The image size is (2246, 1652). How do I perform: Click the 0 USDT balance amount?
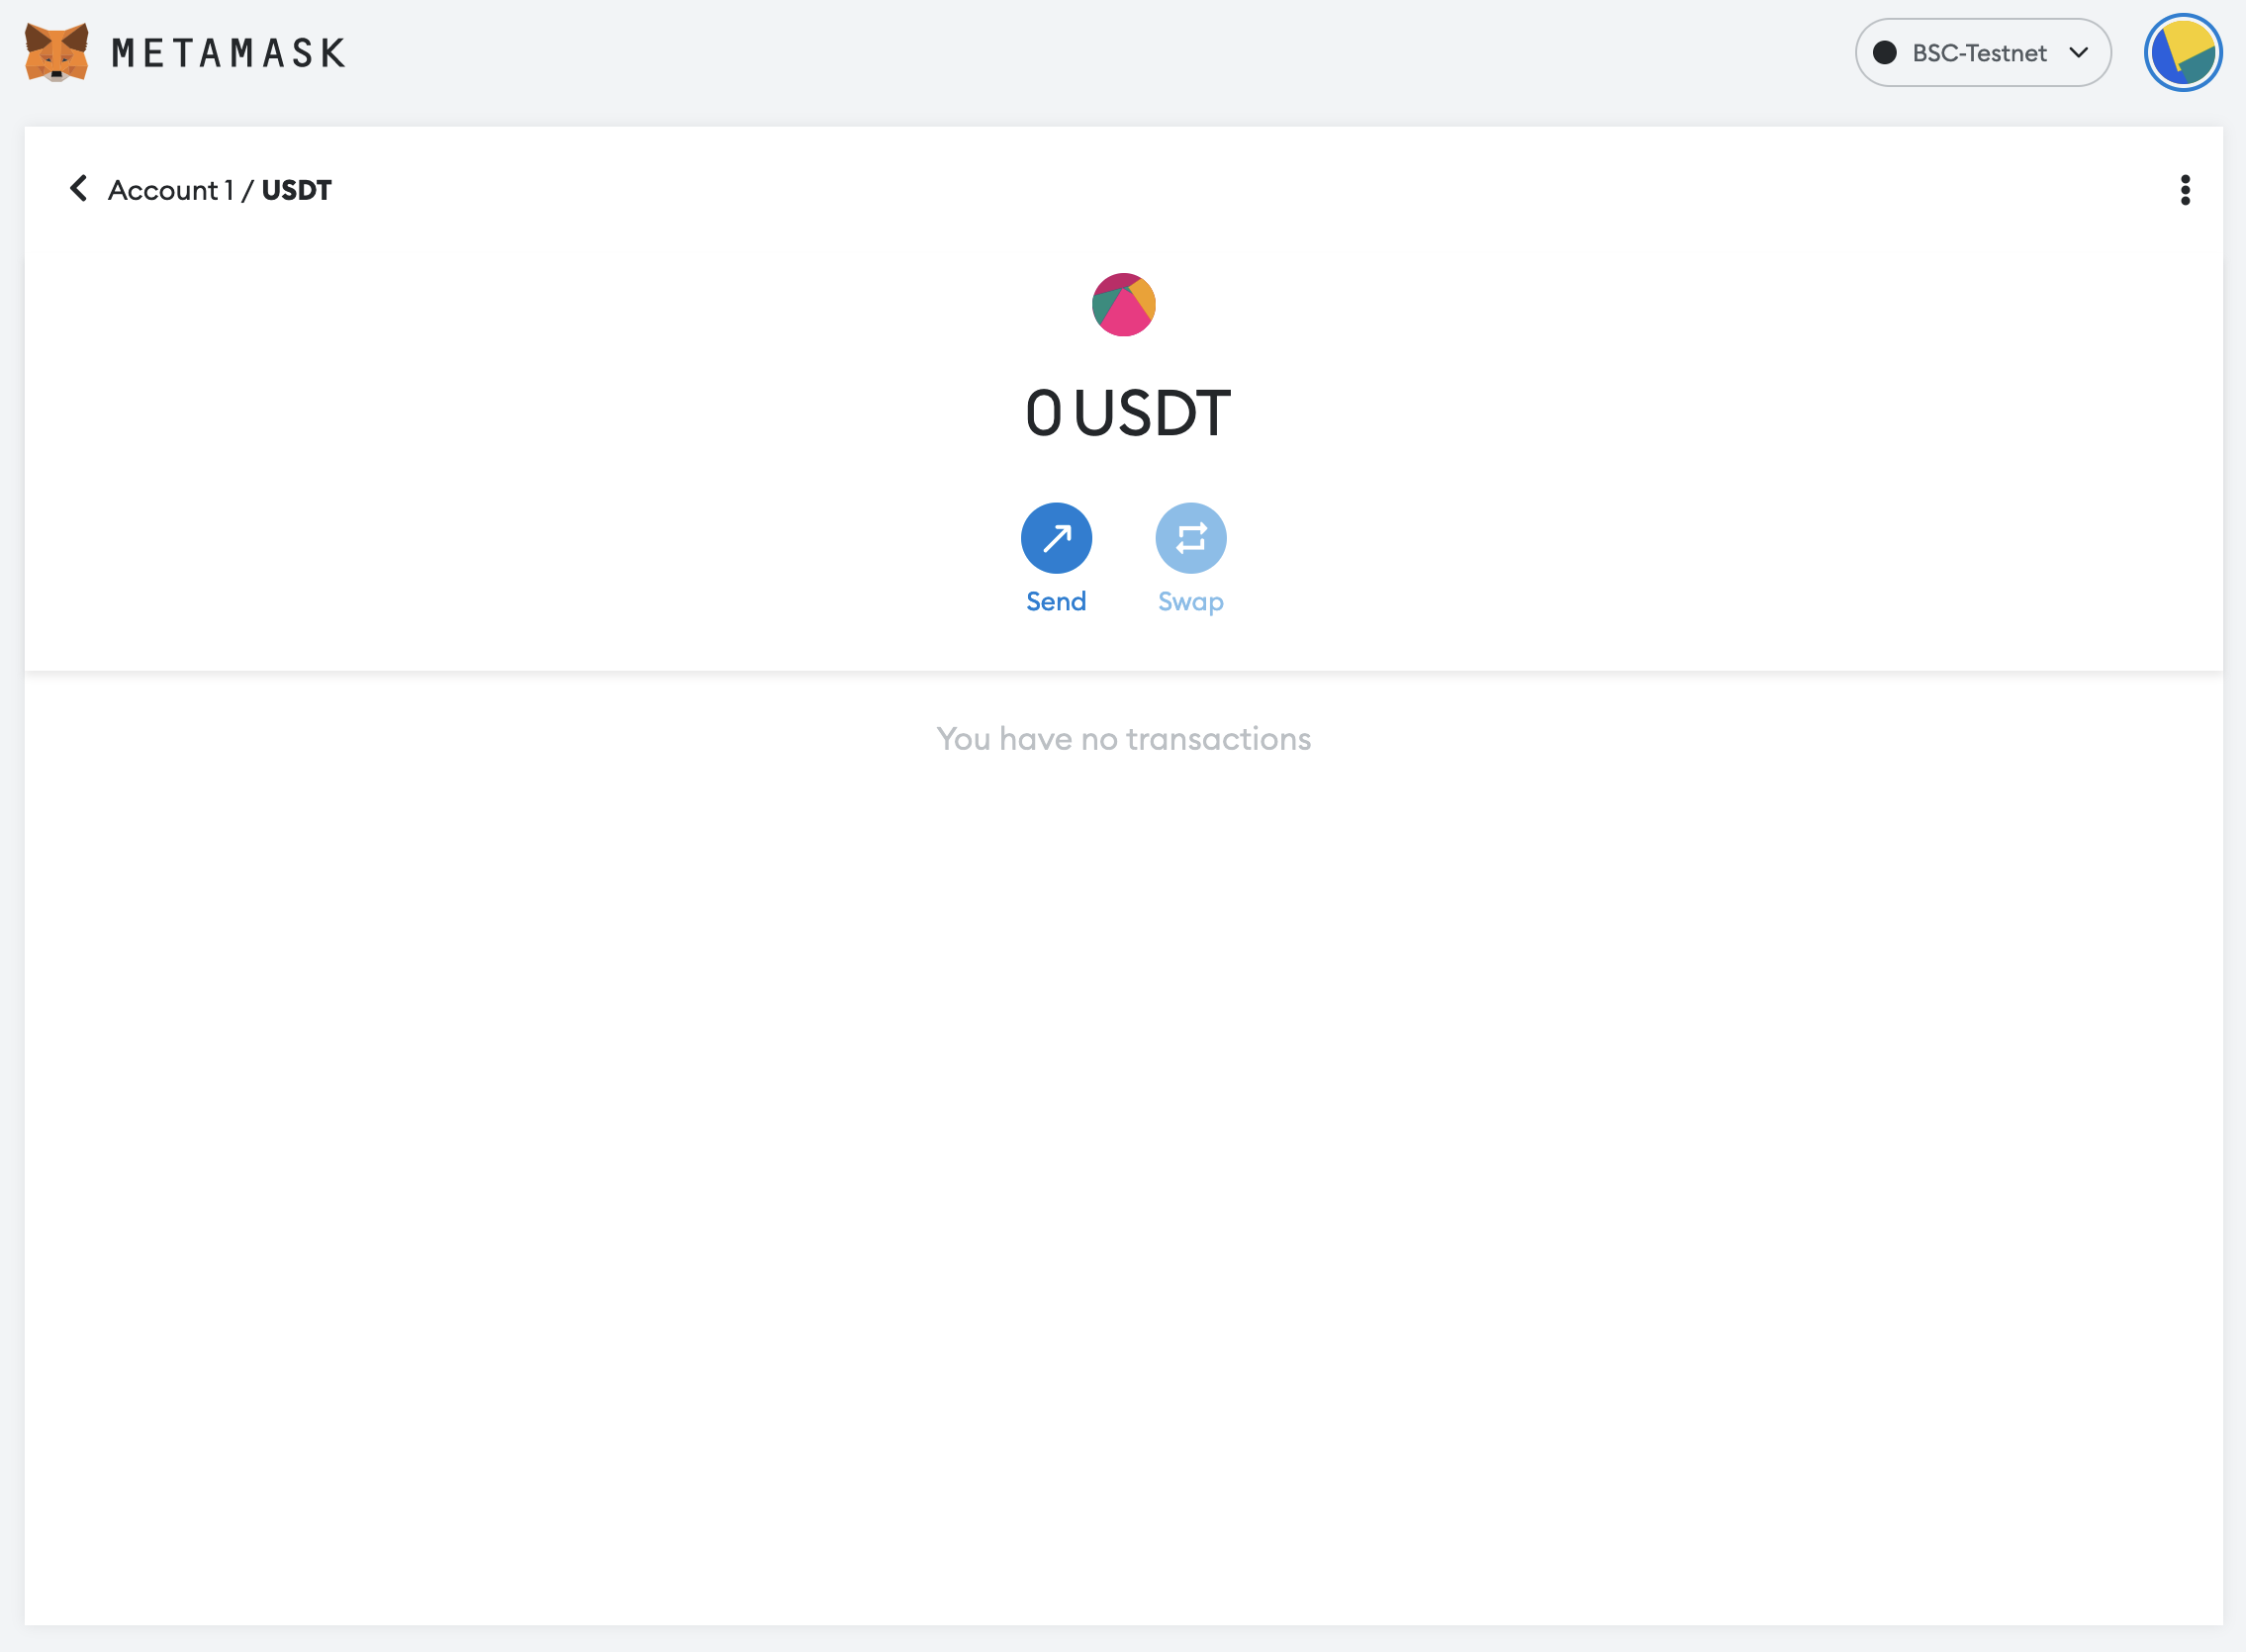[x=1127, y=413]
